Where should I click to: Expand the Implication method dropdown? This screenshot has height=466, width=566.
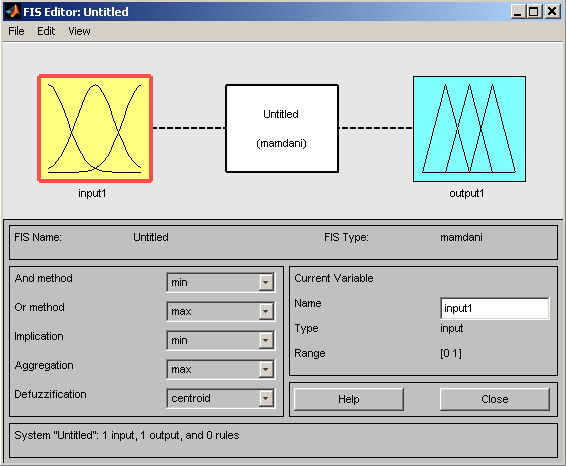(x=221, y=340)
